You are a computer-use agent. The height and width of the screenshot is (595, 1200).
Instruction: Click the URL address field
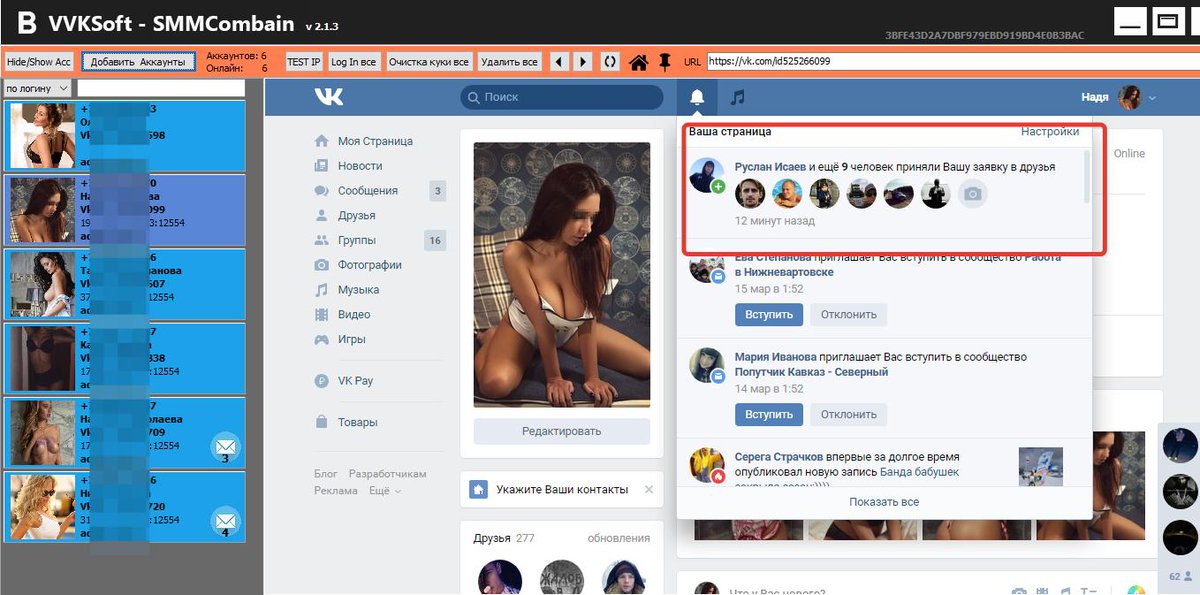[x=950, y=62]
